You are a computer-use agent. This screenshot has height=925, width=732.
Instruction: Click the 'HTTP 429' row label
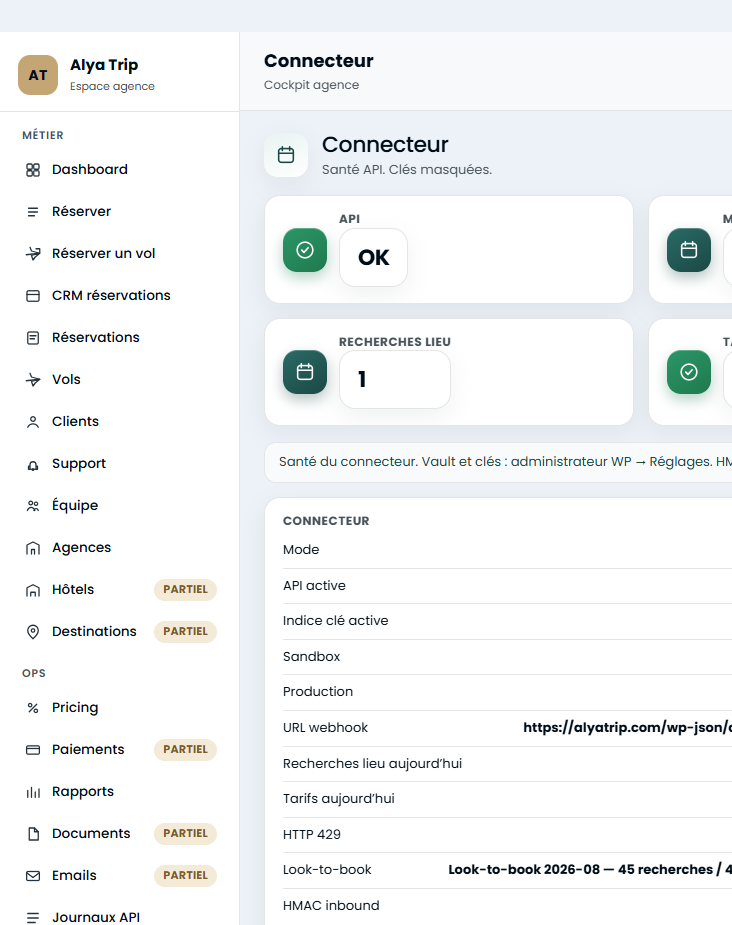[x=312, y=835]
